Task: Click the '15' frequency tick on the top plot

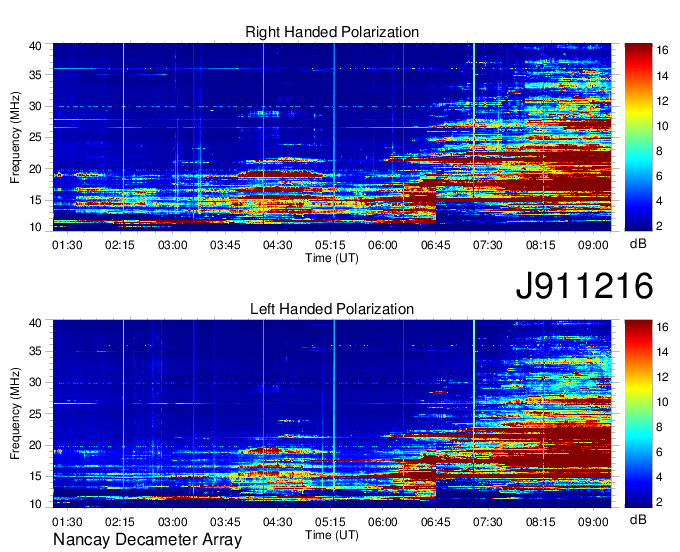Action: pyautogui.click(x=36, y=200)
